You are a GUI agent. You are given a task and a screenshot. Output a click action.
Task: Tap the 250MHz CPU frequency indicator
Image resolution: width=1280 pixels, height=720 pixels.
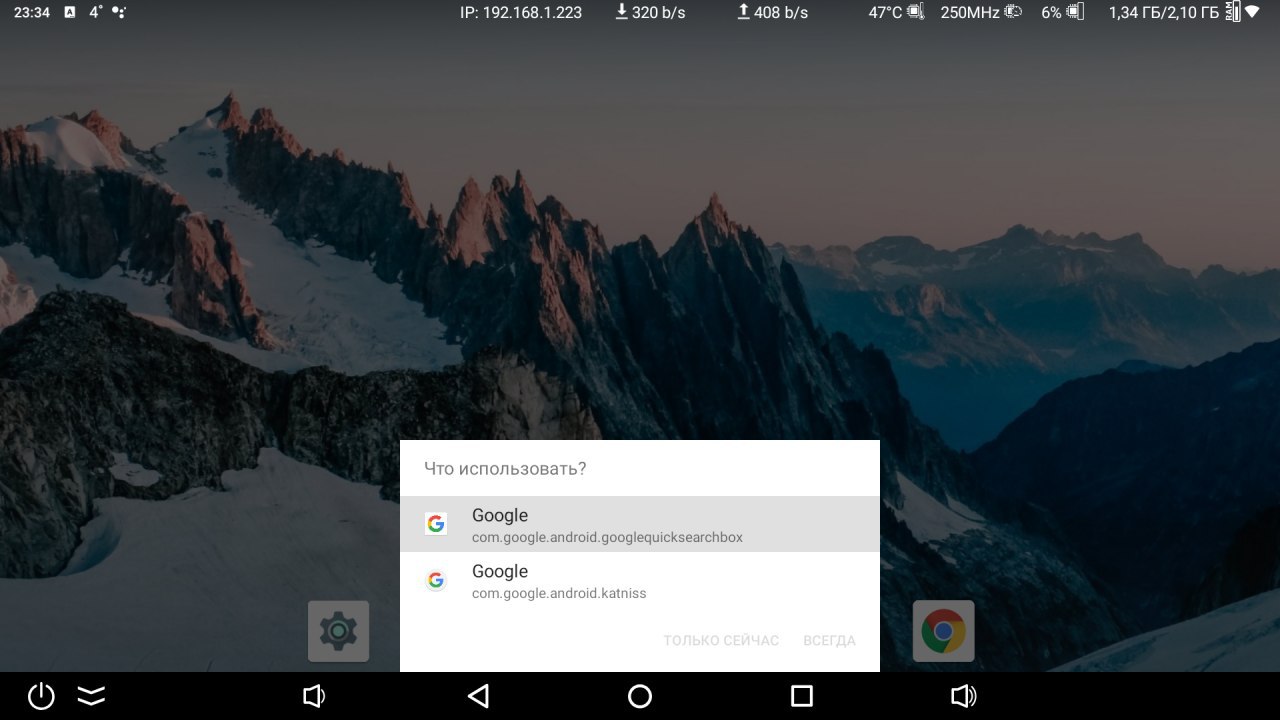click(981, 12)
